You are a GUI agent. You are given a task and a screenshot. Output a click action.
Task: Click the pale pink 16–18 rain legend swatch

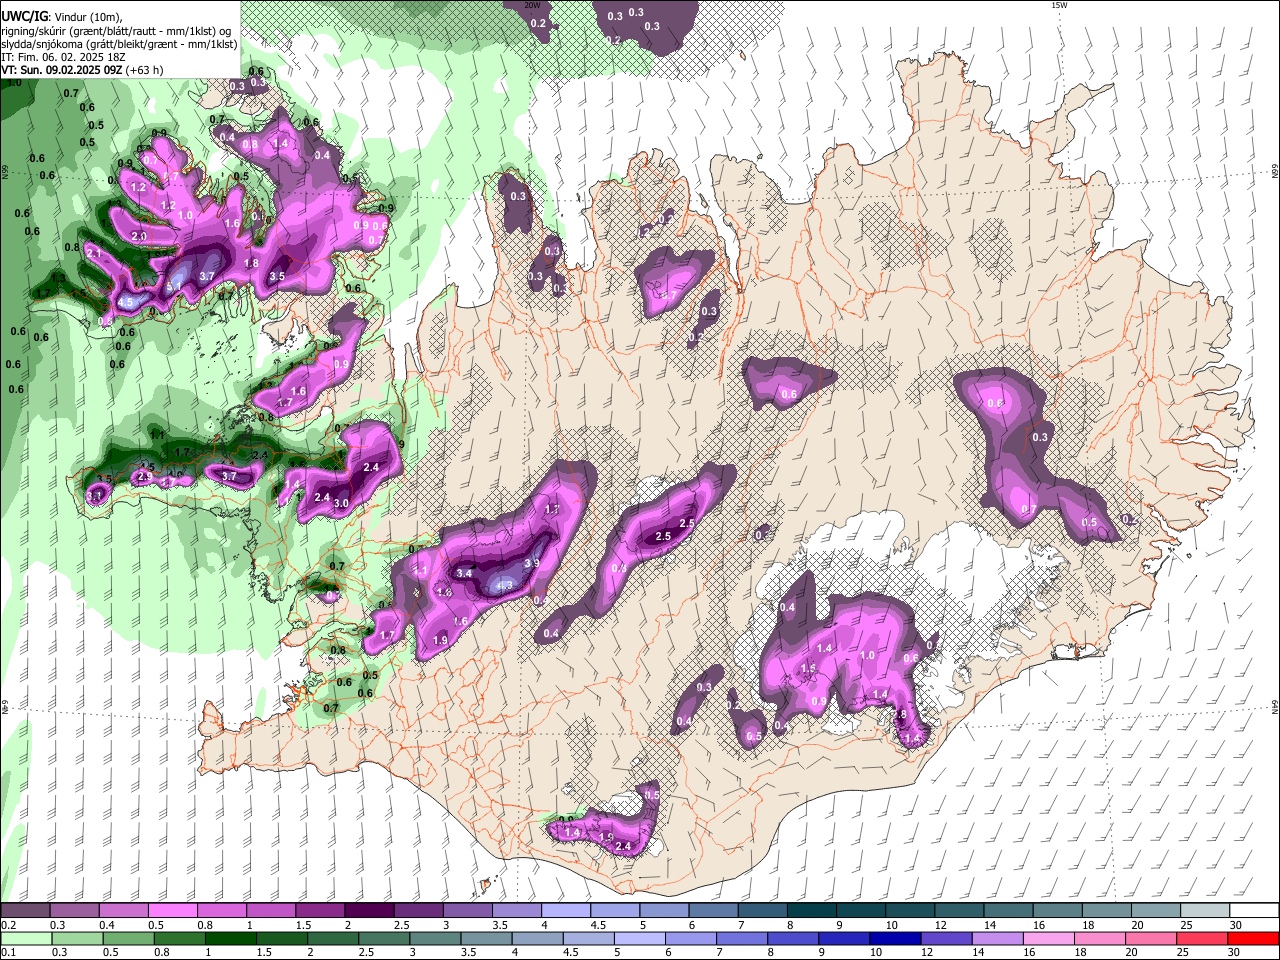point(1049,938)
